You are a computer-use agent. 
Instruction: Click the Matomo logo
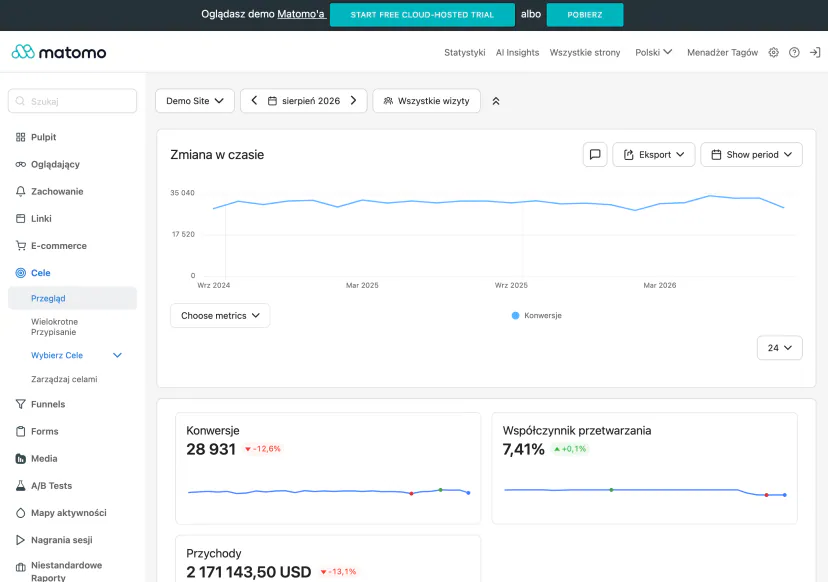[59, 52]
